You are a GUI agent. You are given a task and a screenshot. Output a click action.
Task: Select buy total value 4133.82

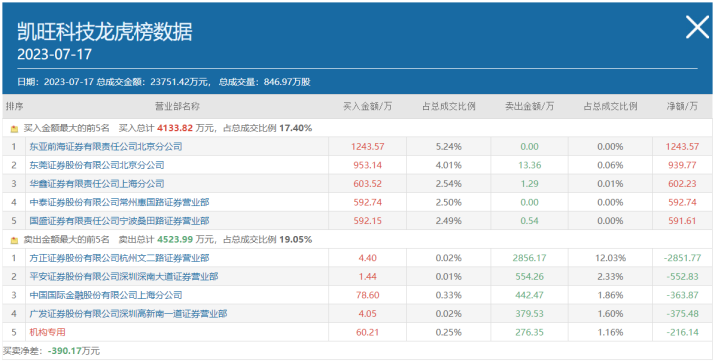tap(176, 129)
